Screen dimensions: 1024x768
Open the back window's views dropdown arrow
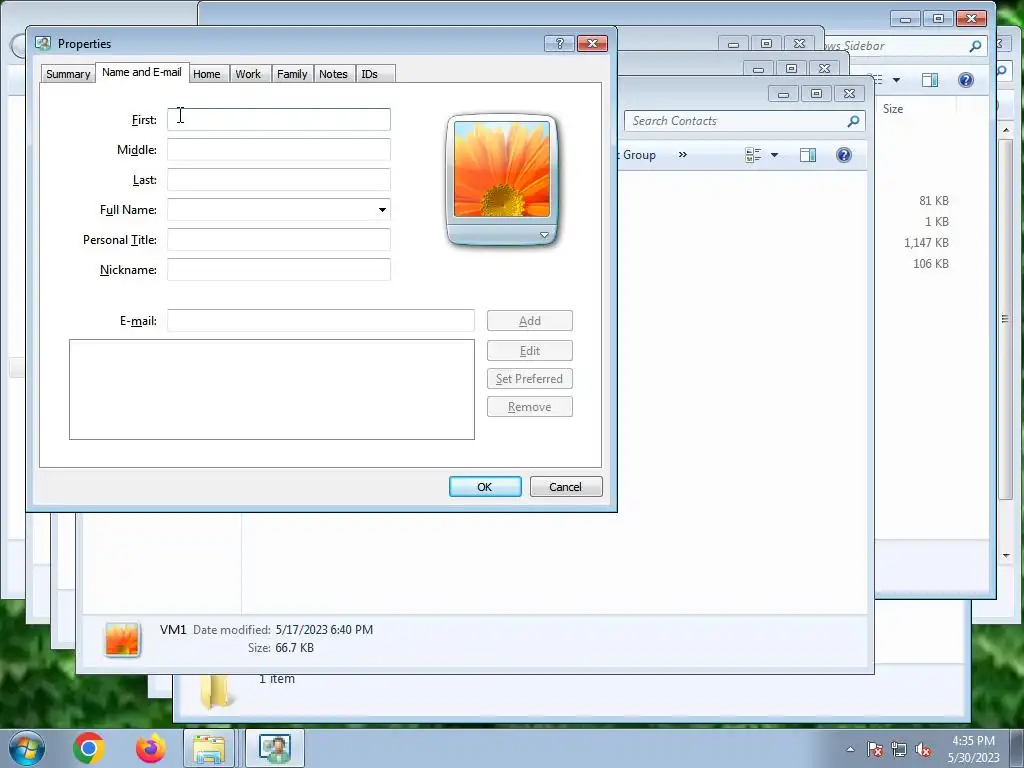[897, 80]
